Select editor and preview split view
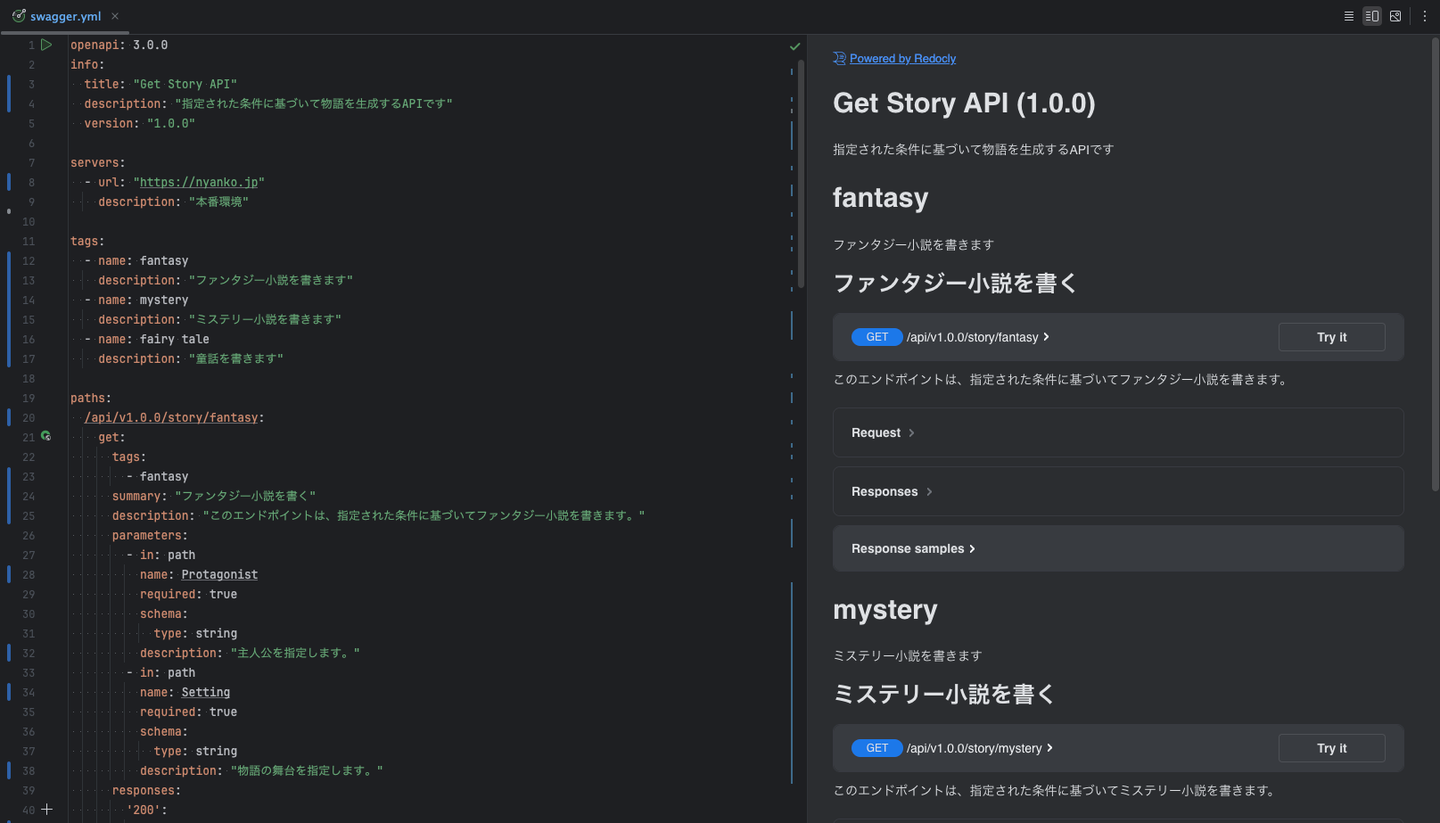 click(1372, 16)
